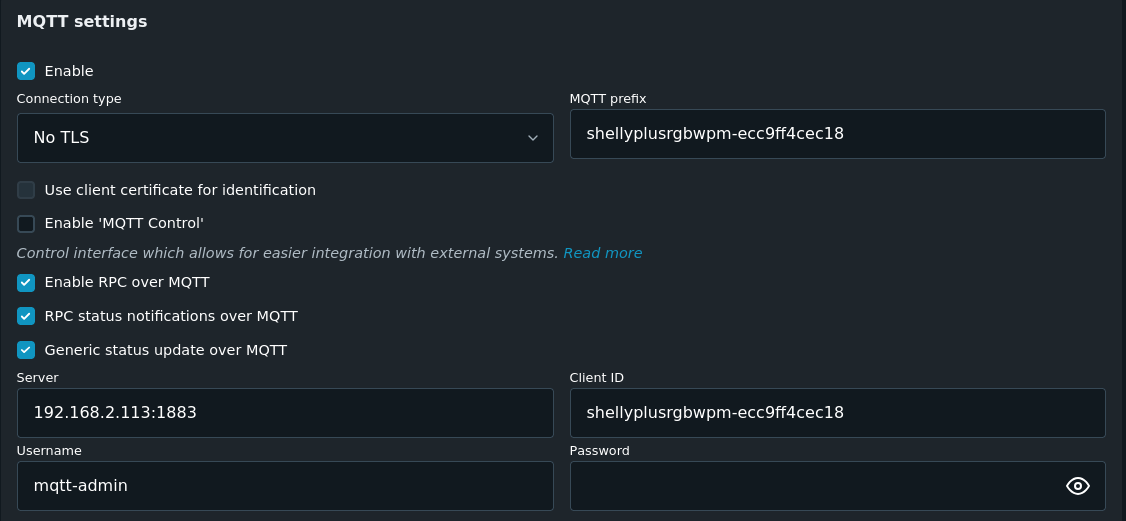Click the Username field with mqtt-admin

click(x=285, y=486)
